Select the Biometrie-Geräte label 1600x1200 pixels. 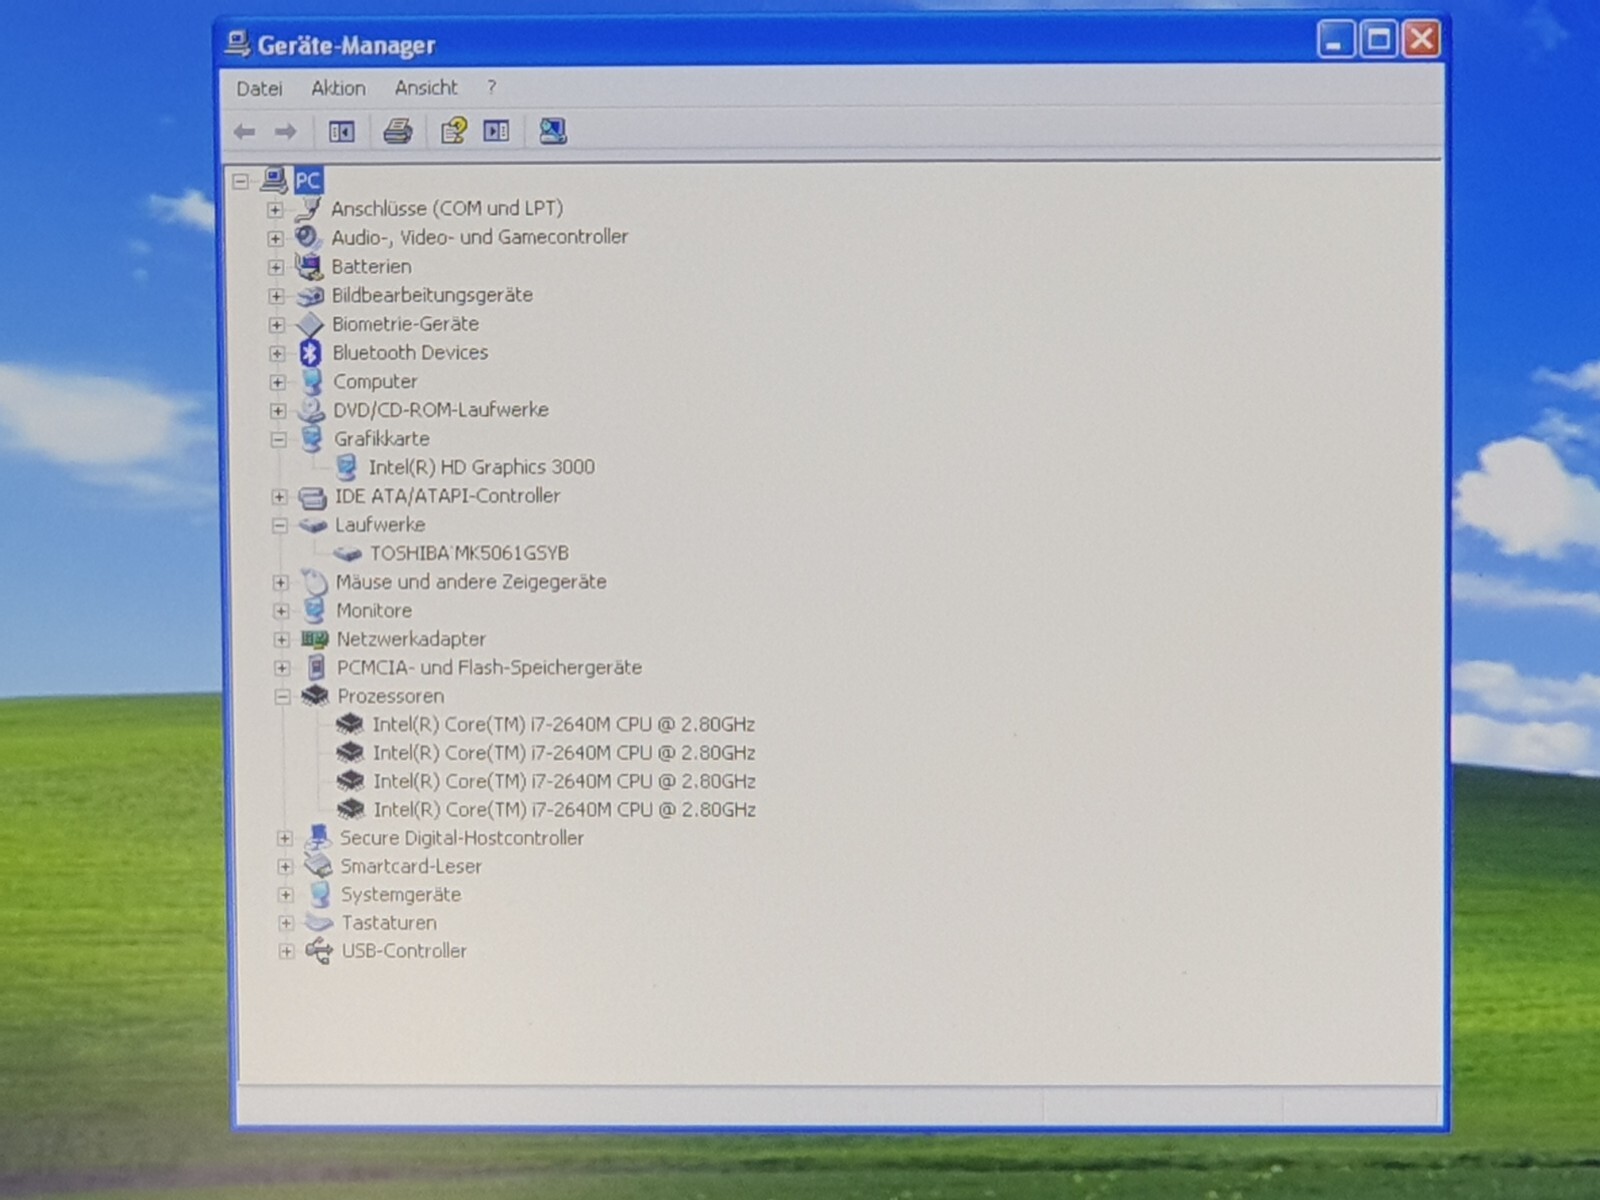405,324
